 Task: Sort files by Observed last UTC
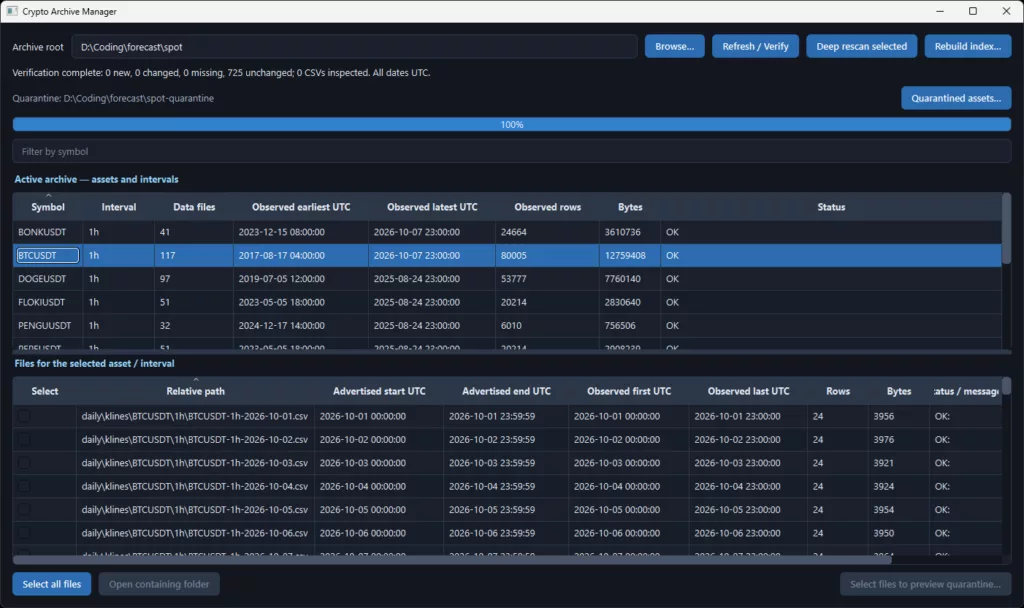(x=748, y=391)
